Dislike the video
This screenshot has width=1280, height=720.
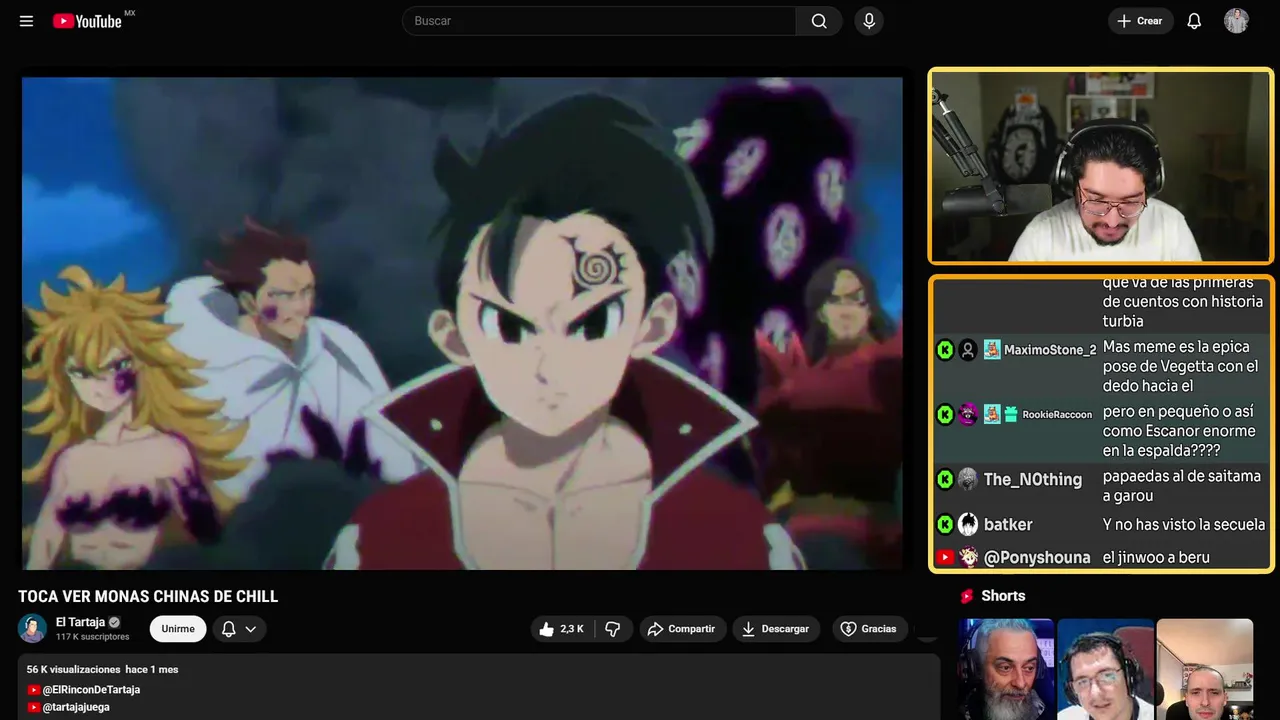[613, 629]
